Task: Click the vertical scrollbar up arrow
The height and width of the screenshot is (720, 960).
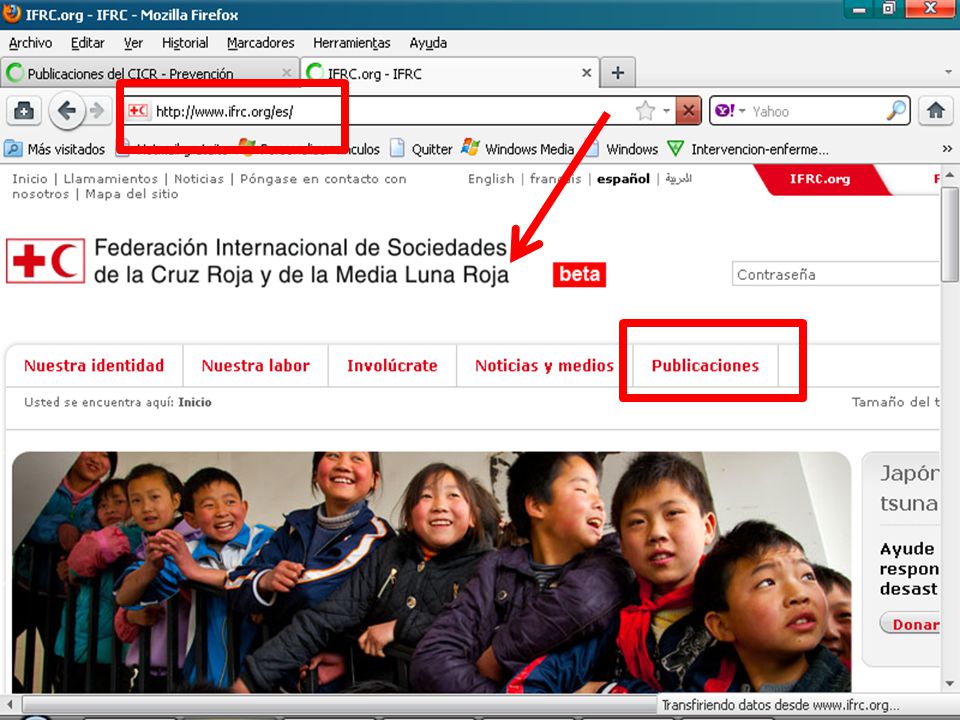Action: pos(950,176)
